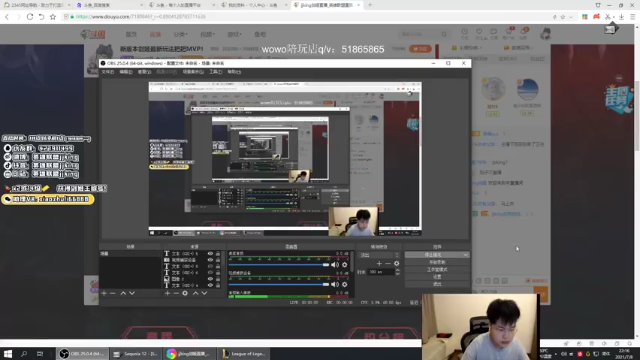Open OBS settings button in controls
Screen dimensions: 640x360
437,277
